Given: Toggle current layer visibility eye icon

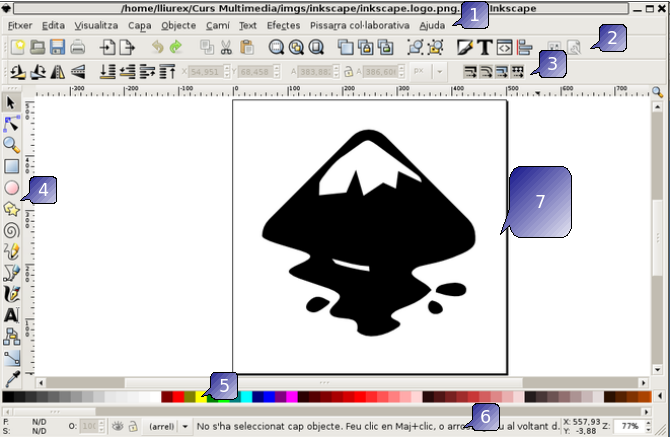Looking at the screenshot, I should pyautogui.click(x=117, y=425).
